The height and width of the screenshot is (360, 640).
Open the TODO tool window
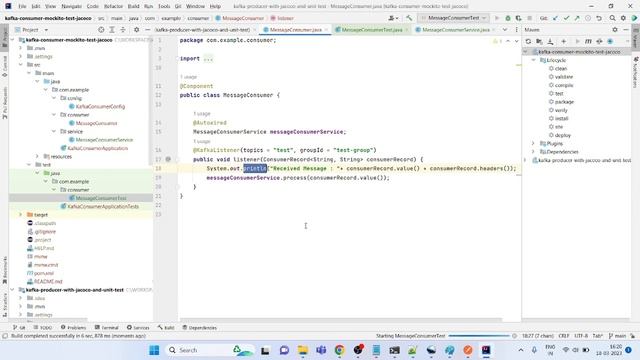tap(43, 328)
